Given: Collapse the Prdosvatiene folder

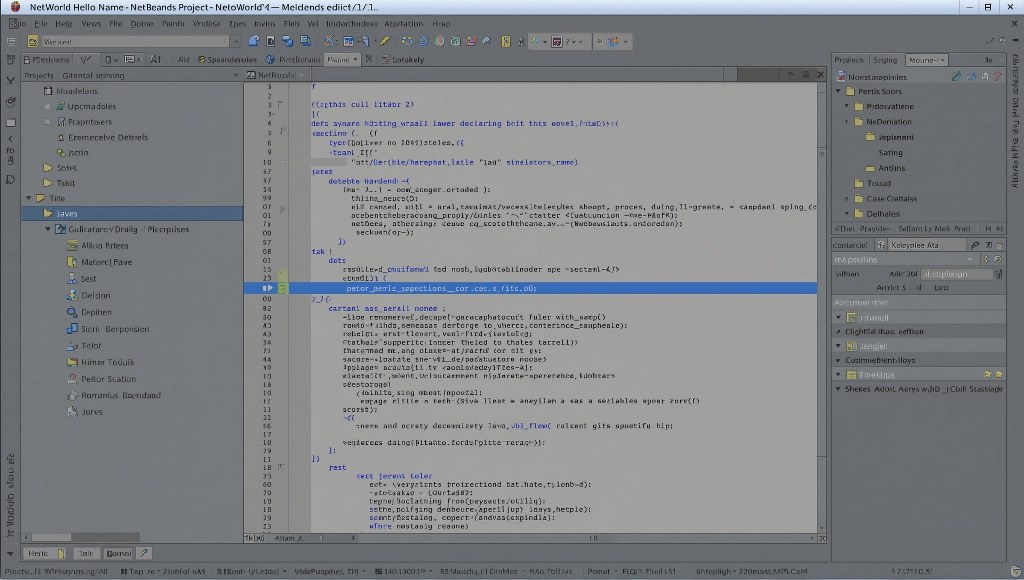Looking at the screenshot, I should tap(847, 106).
